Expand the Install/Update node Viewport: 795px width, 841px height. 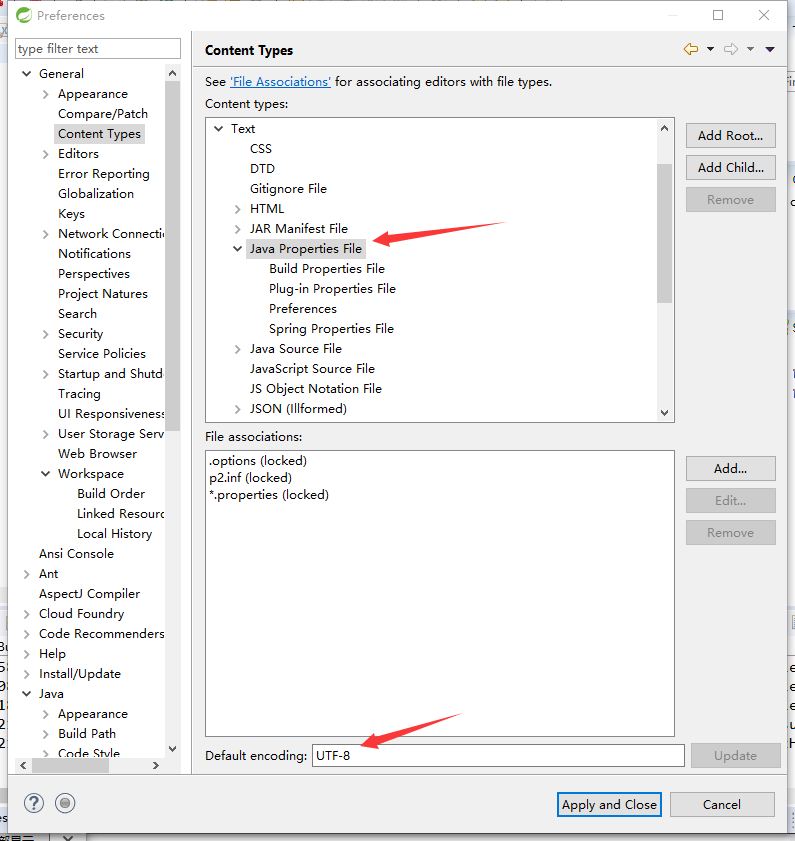[26, 674]
